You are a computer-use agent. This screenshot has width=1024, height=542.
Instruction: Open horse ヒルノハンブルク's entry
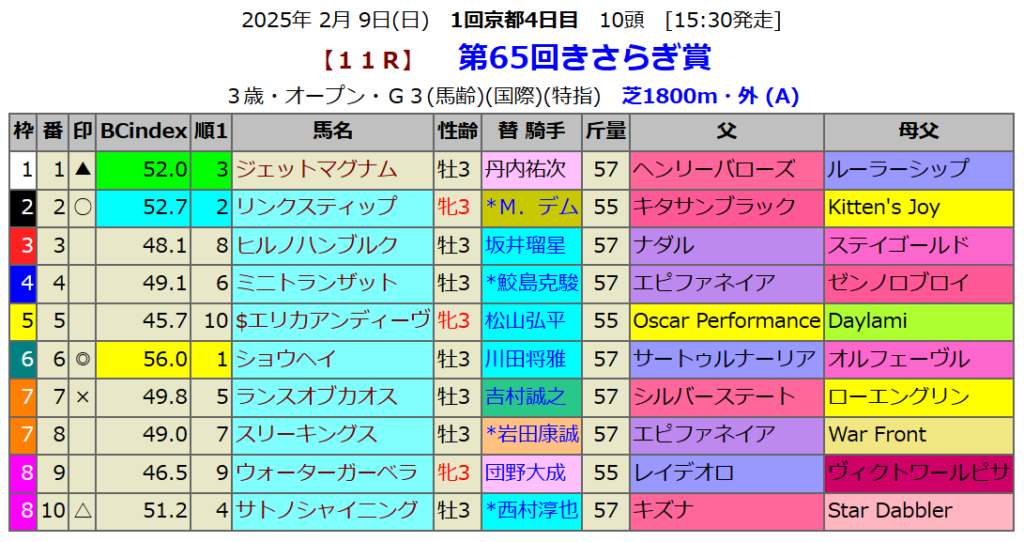pyautogui.click(x=316, y=245)
